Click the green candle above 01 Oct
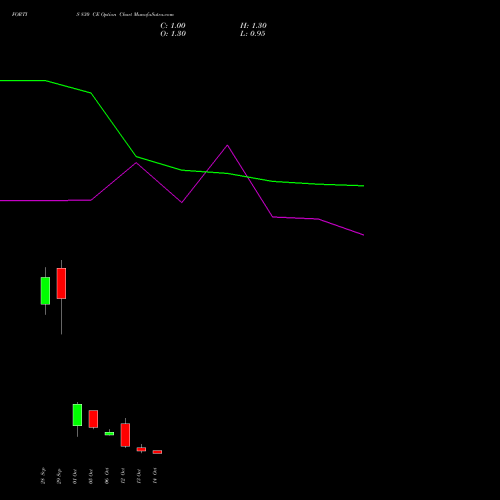Viewport: 500px width, 500px height. pyautogui.click(x=77, y=415)
